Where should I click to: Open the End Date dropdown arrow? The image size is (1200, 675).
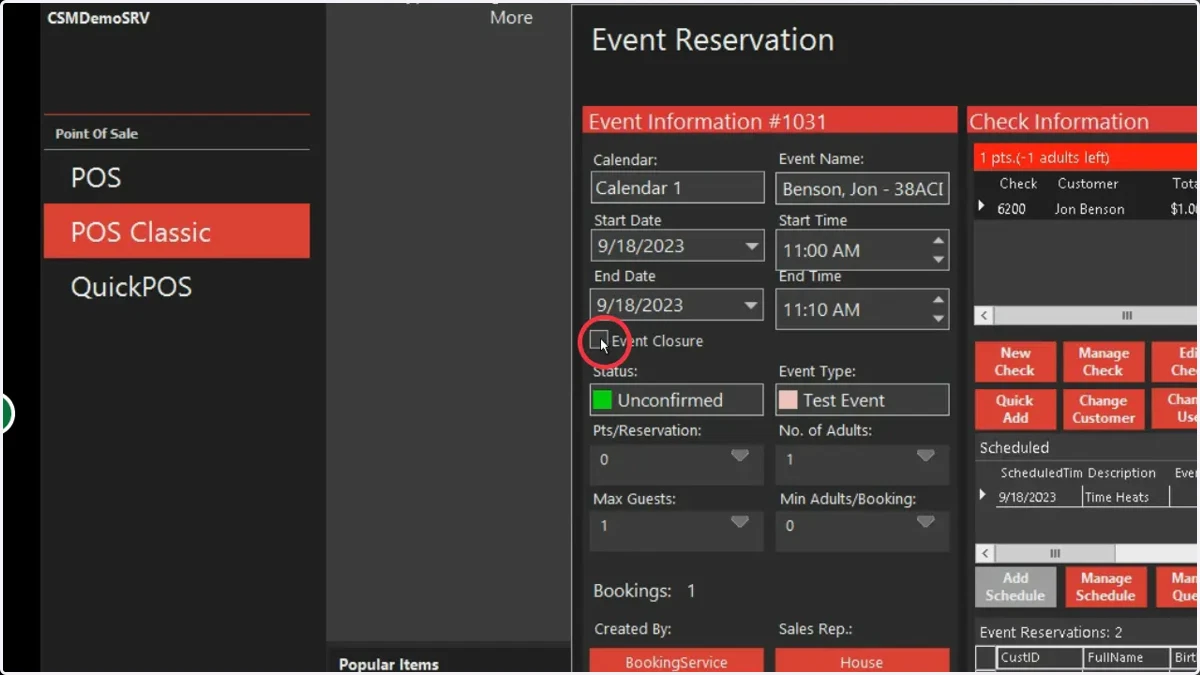pos(751,305)
